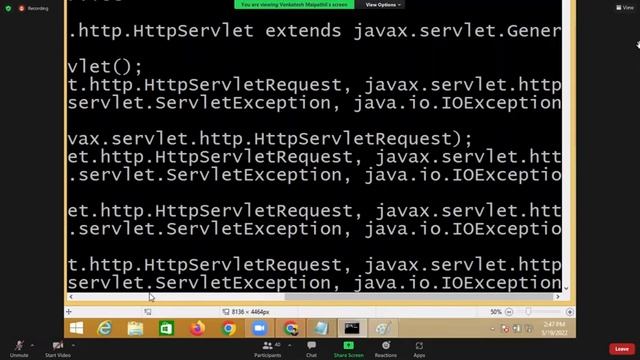Click the horizontal scrollbar left arrow
Screen dimensions: 640x360
tap(71, 297)
